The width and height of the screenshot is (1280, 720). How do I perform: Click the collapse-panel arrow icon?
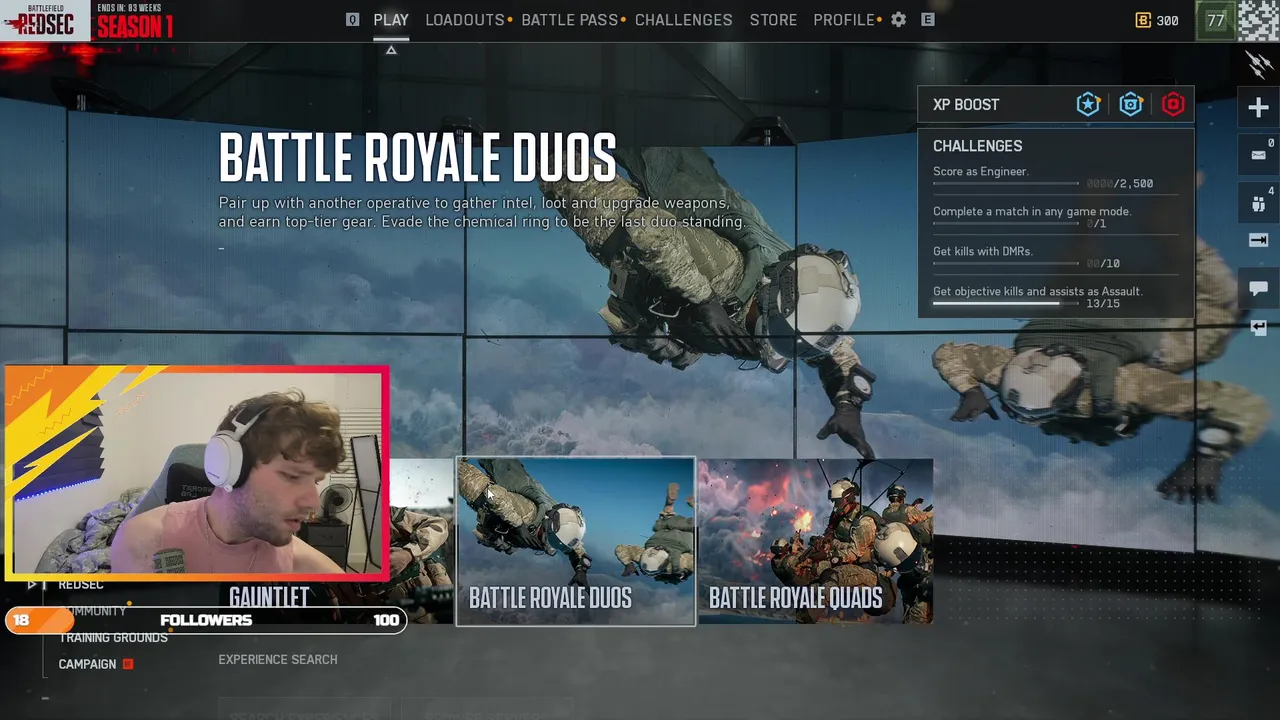click(1258, 240)
